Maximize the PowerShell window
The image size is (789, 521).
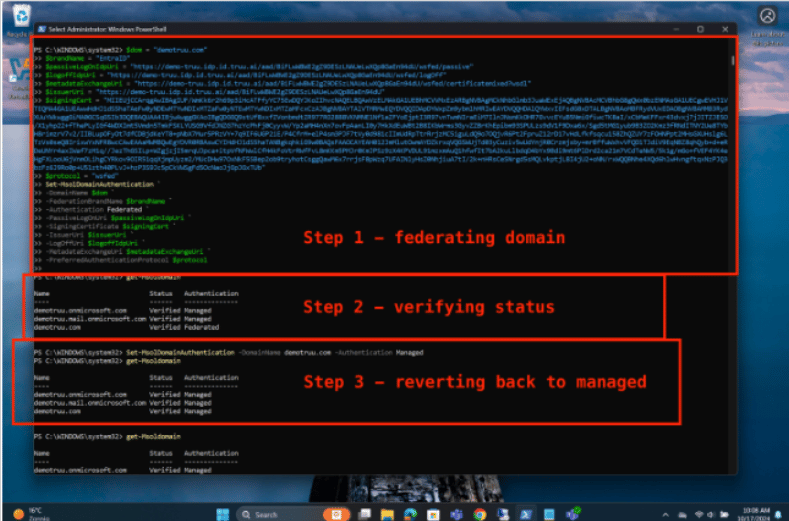pyautogui.click(x=700, y=29)
